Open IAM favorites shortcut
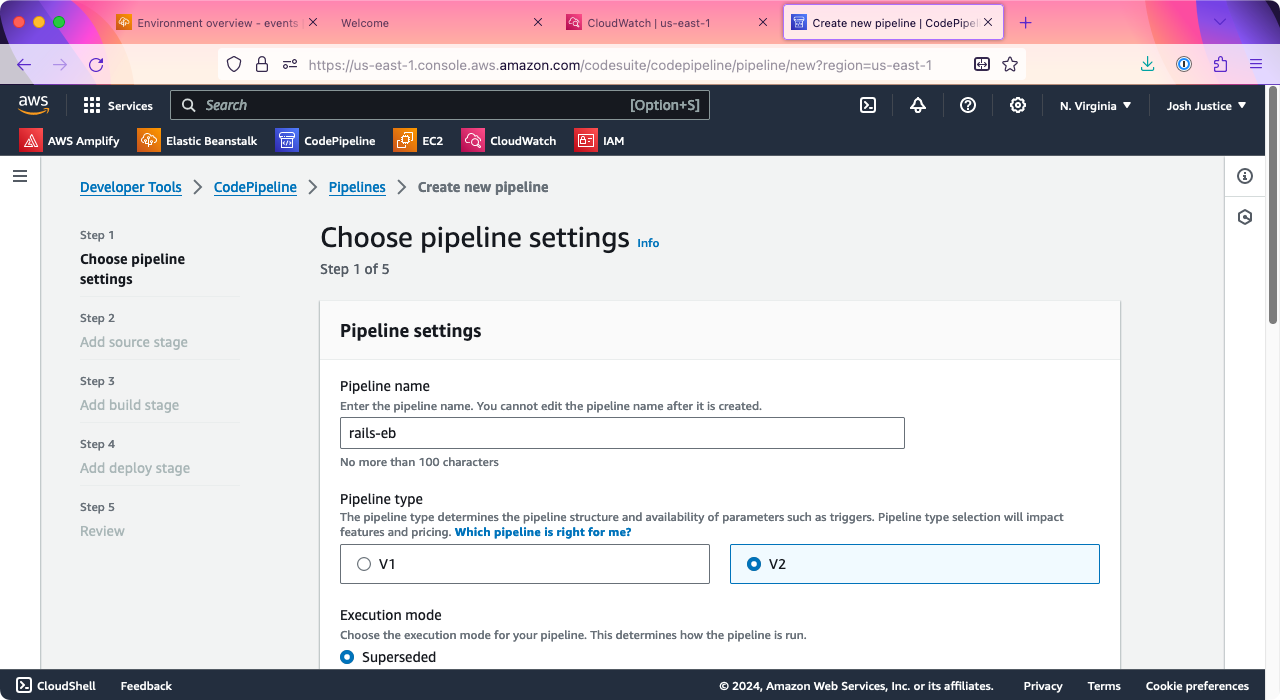 tap(600, 141)
